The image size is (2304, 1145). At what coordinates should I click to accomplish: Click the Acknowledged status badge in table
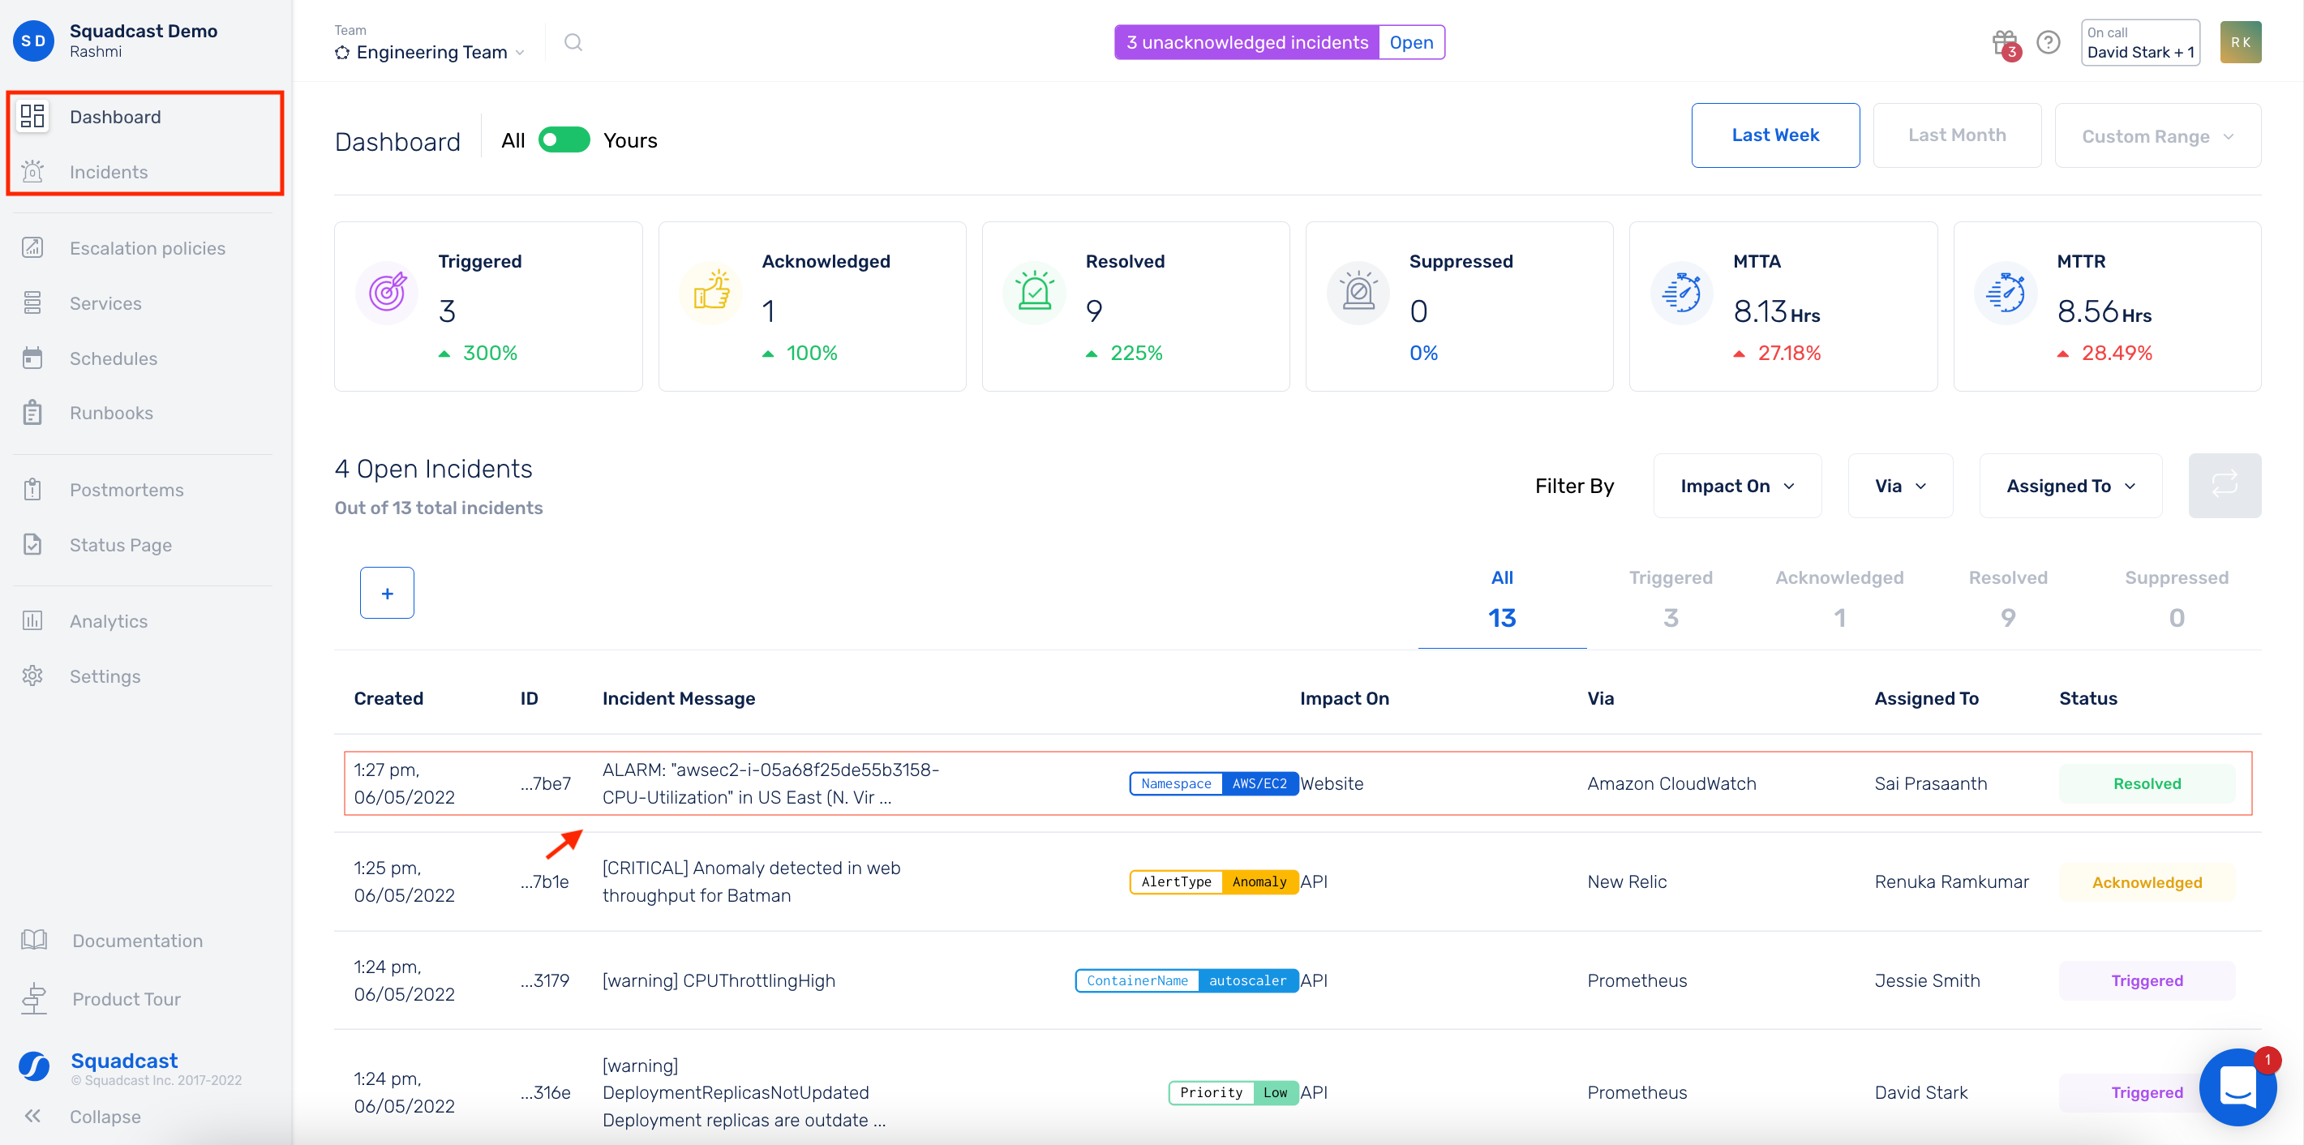[x=2147, y=882]
